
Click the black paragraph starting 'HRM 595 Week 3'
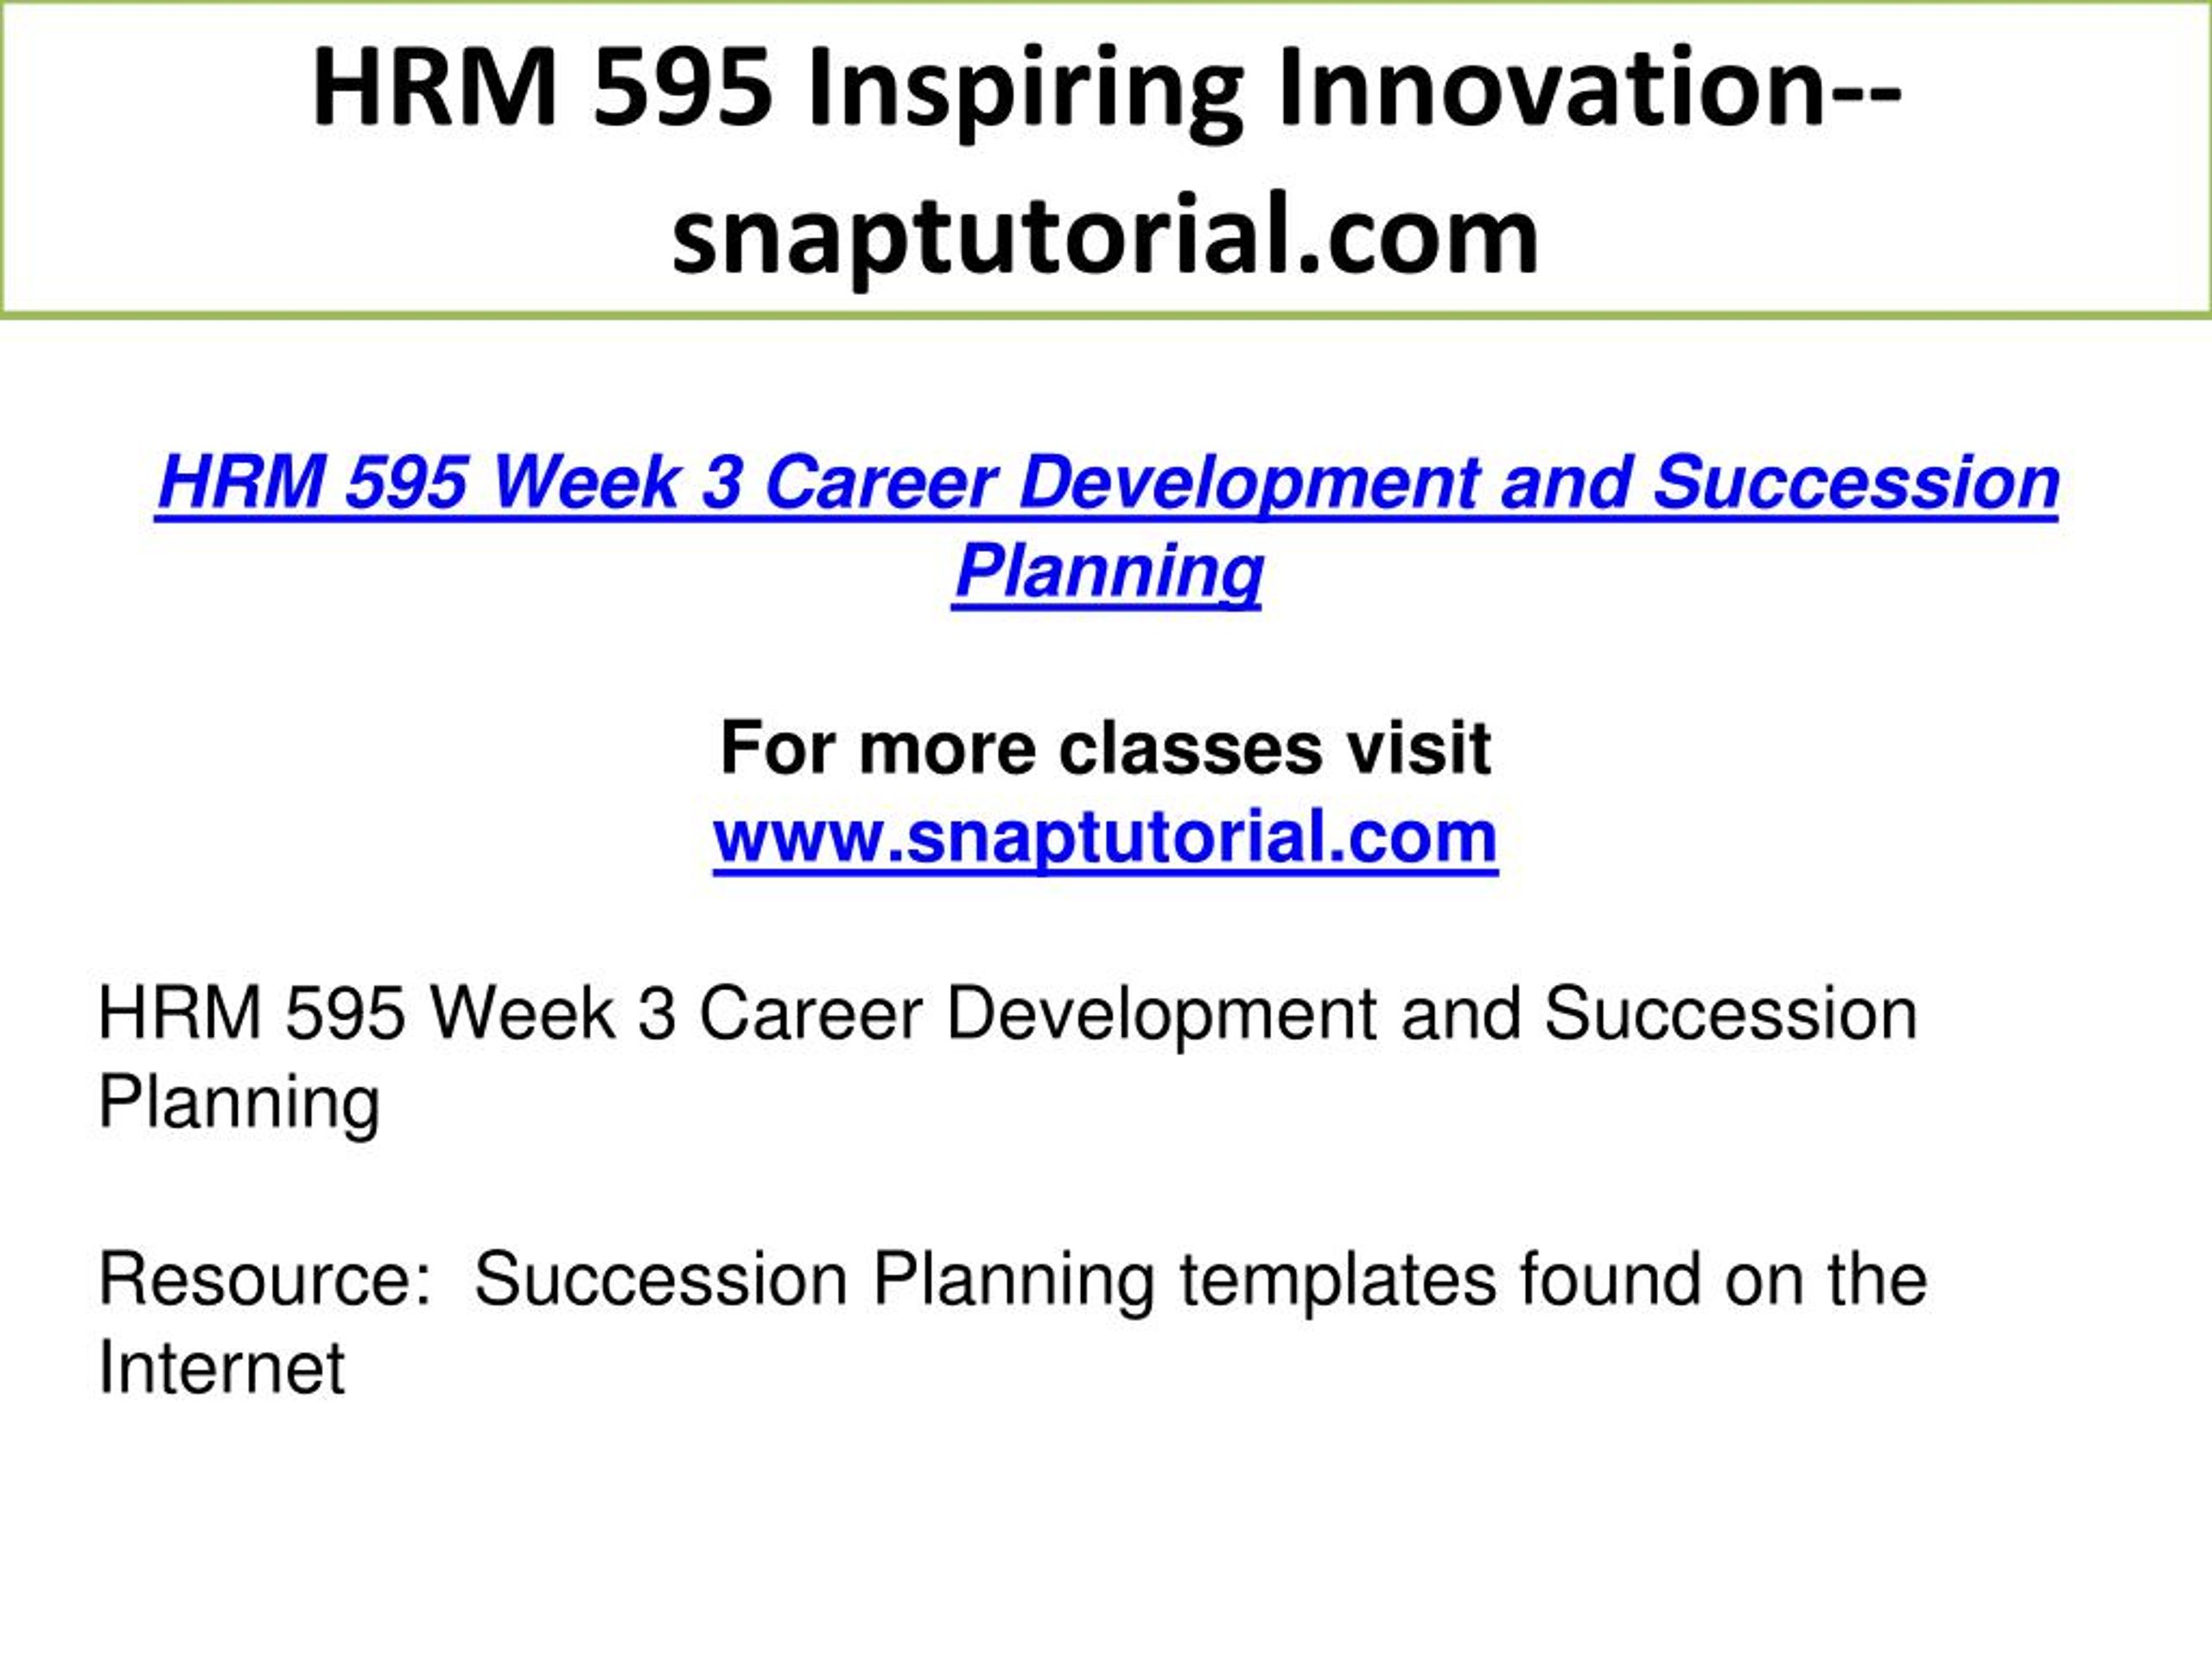(x=1007, y=1058)
